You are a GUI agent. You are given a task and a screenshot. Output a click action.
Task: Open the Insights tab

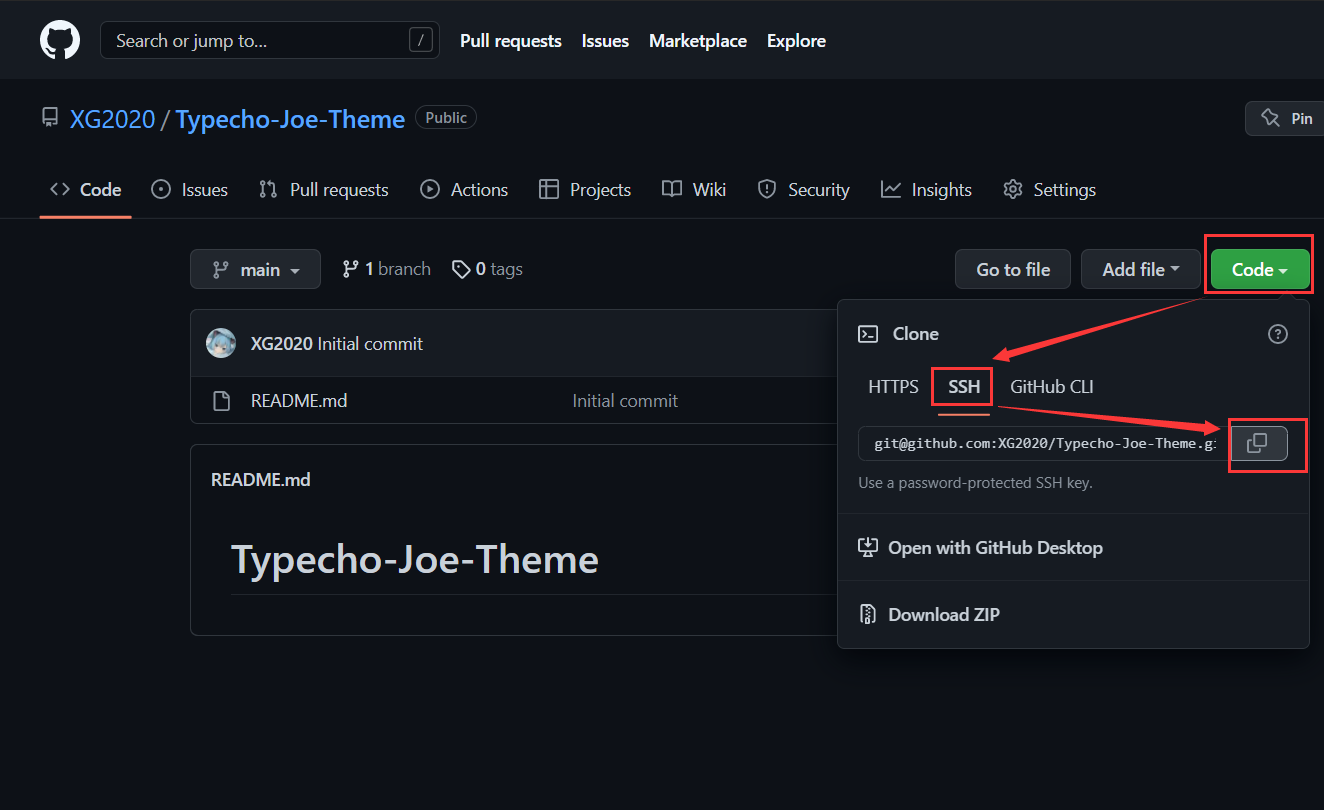click(x=926, y=190)
